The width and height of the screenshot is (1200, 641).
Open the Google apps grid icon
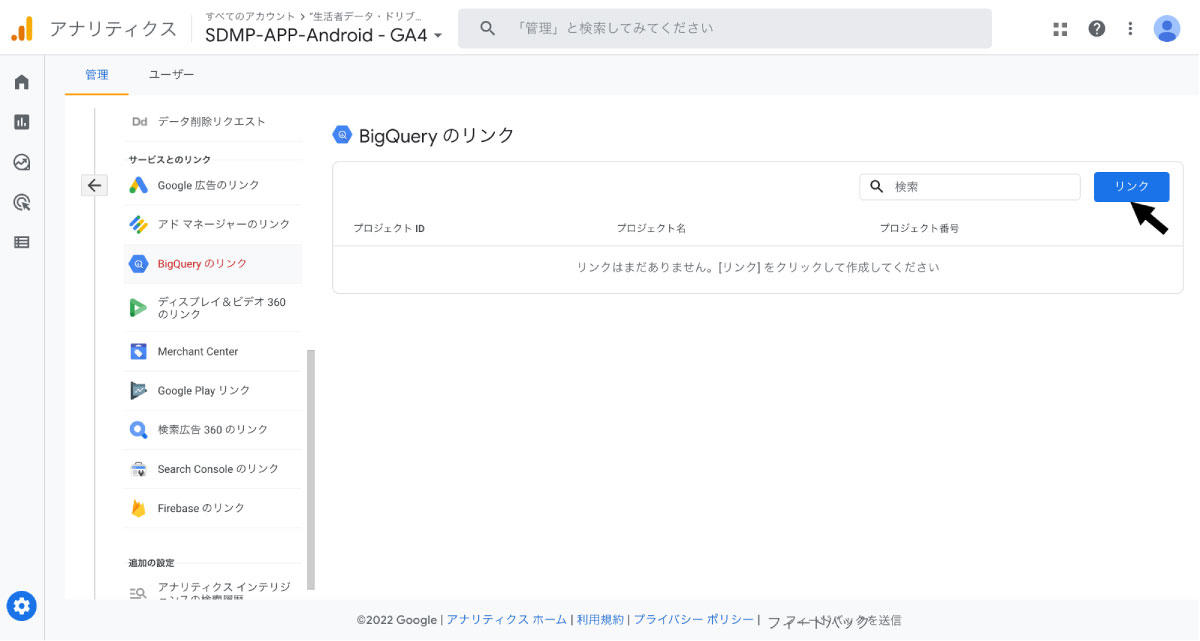point(1061,29)
